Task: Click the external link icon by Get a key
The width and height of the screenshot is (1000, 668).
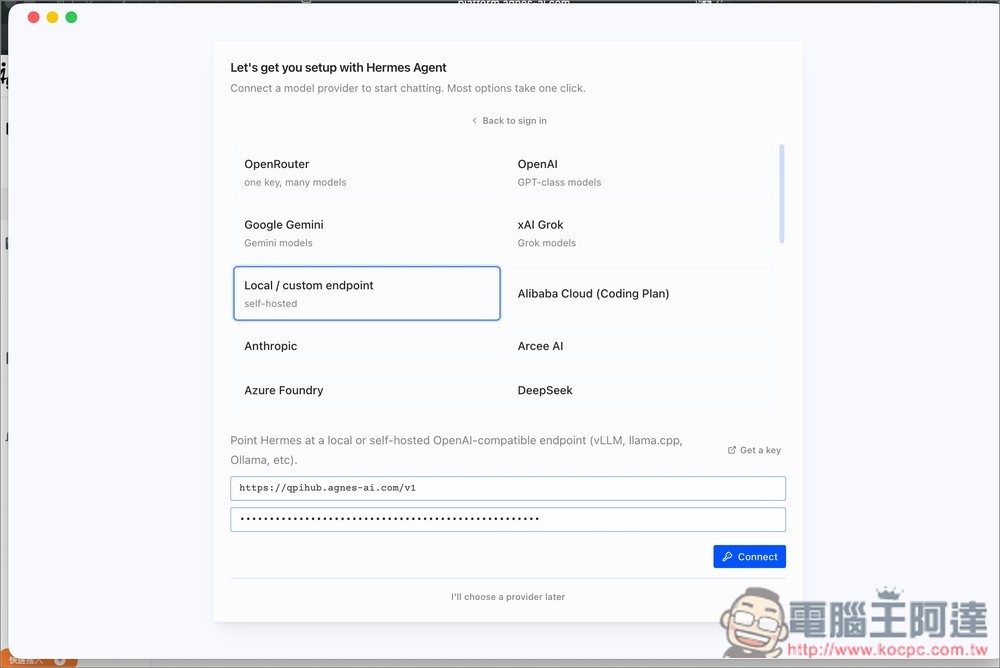Action: click(732, 450)
